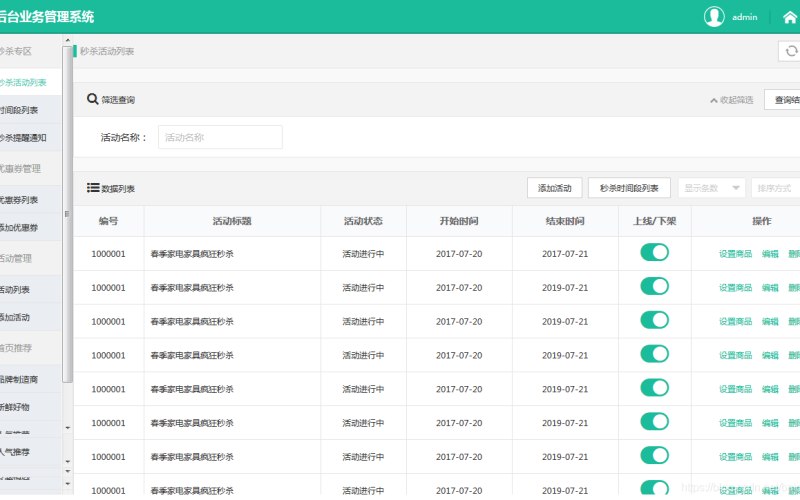The image size is (800, 500).
Task: Click the magnifier icon beside 筛选查询
Action: coord(92,99)
